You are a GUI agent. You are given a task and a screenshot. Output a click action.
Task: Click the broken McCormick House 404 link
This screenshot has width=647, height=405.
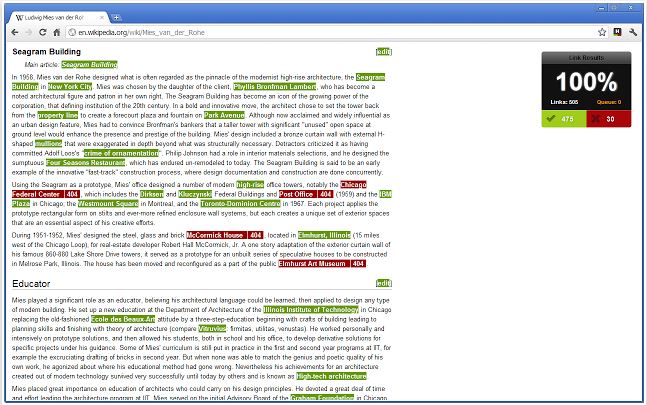224,235
